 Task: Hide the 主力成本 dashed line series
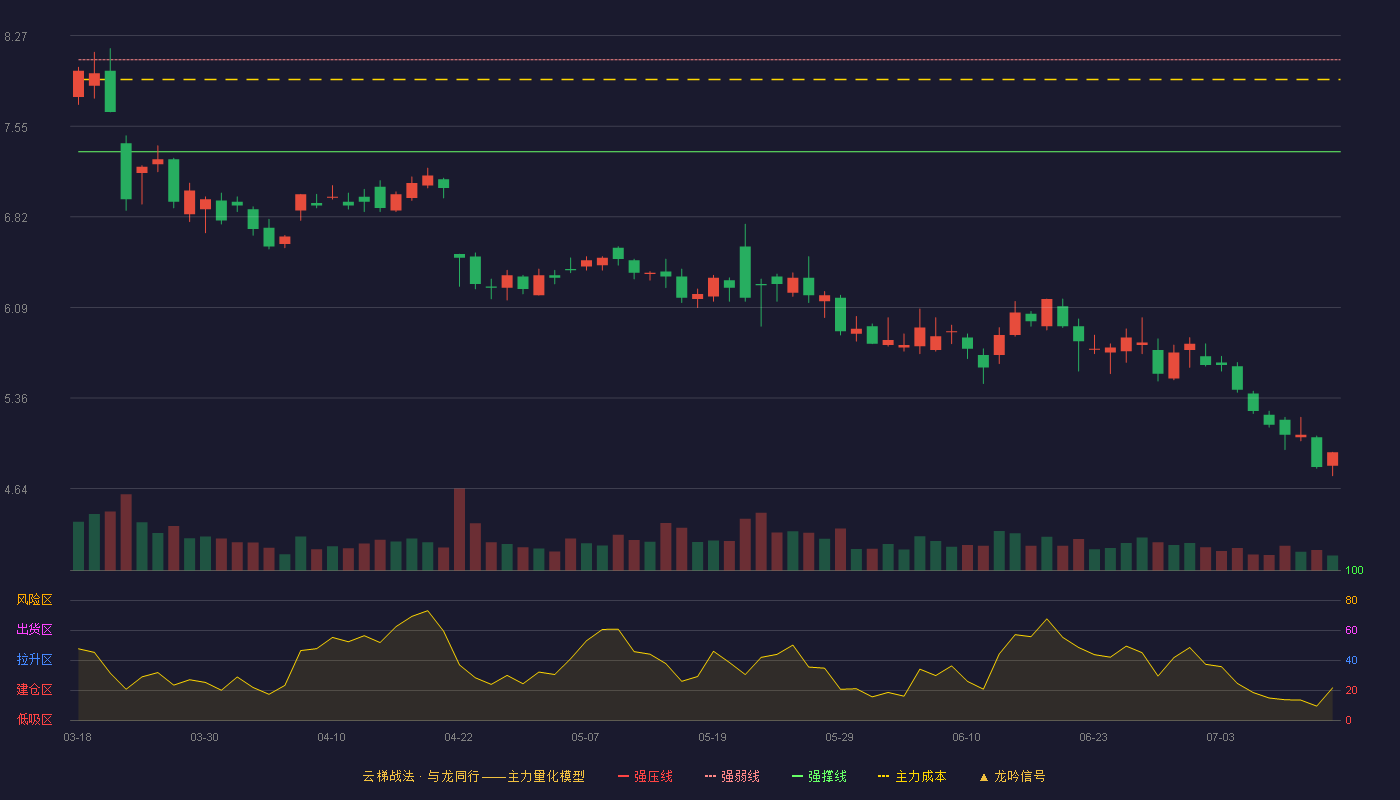click(x=912, y=776)
